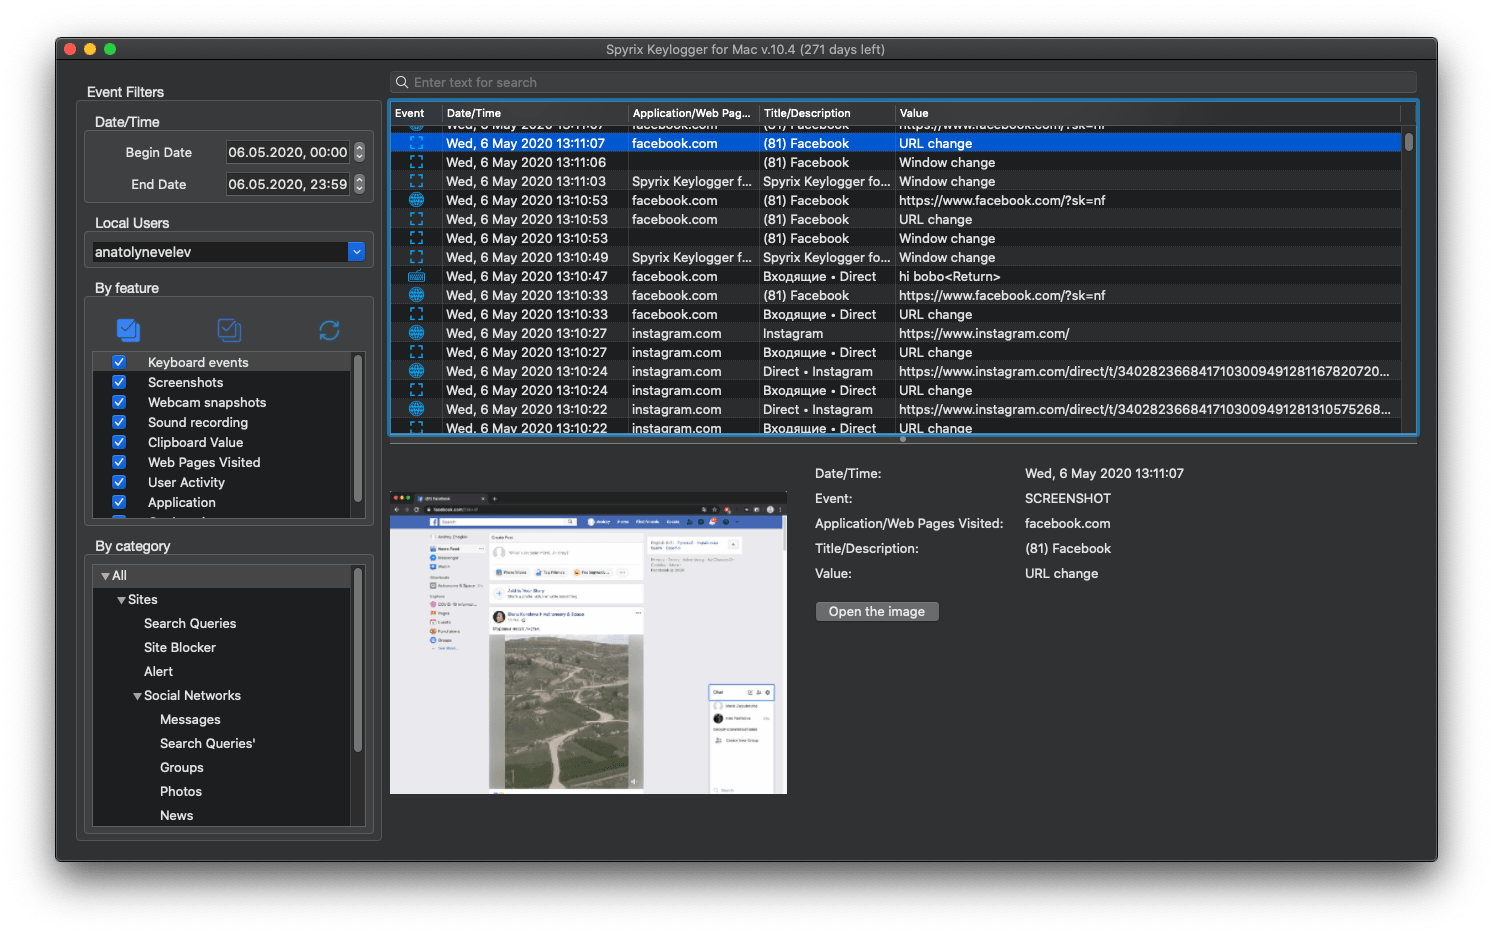Viewport: 1493px width, 935px height.
Task: Uncheck the Webcam snapshots filter
Action: point(118,402)
